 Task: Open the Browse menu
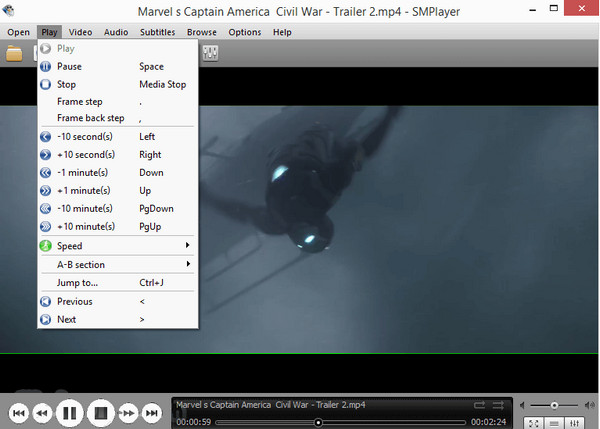(x=202, y=32)
